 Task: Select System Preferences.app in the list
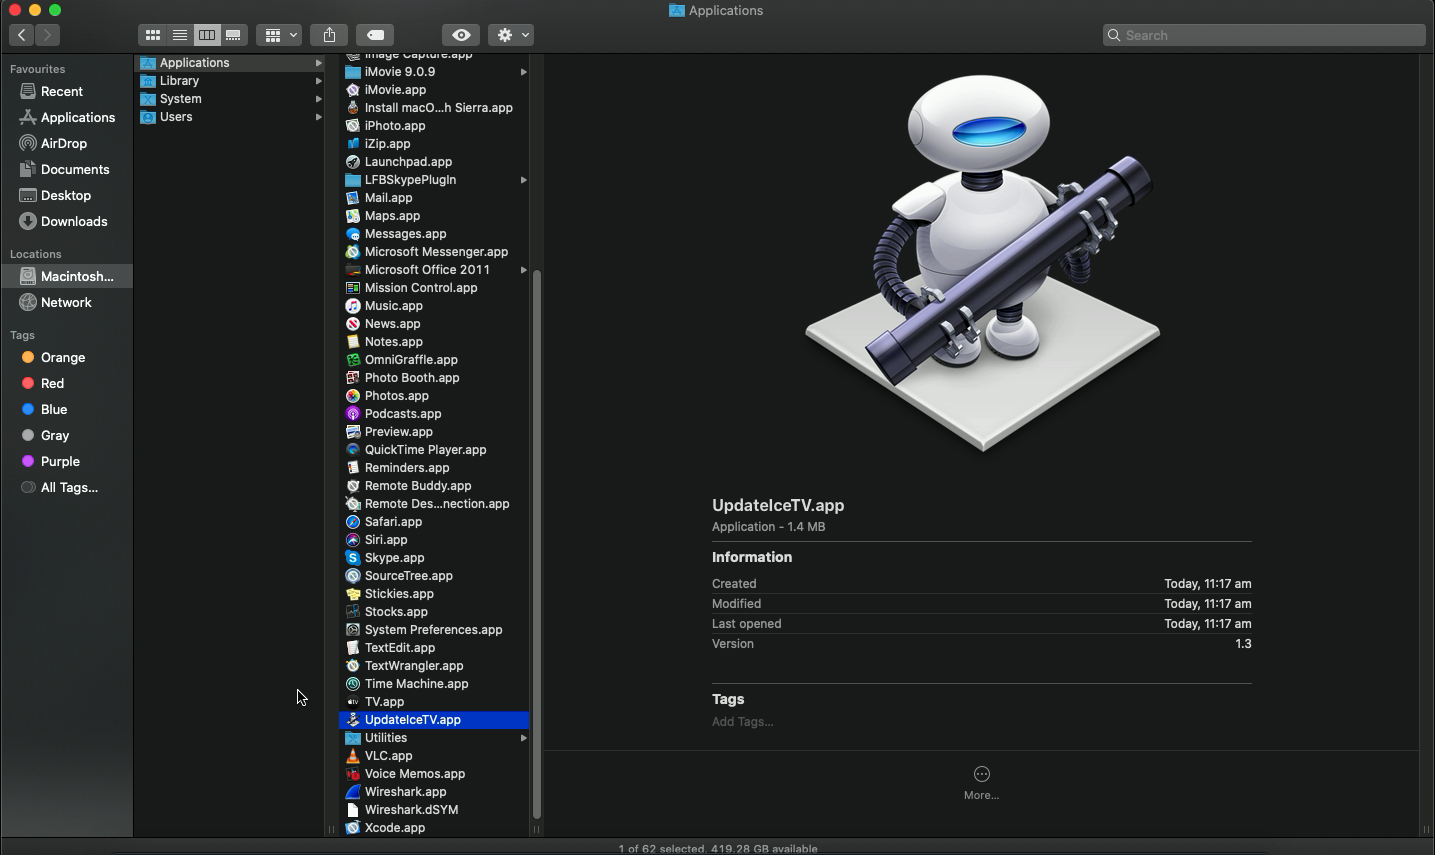(434, 630)
